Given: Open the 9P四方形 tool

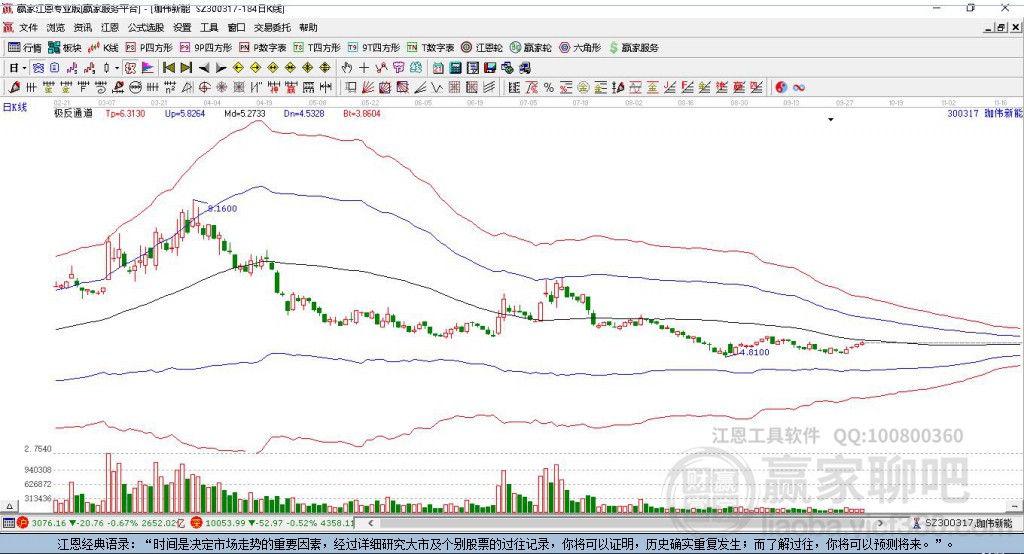Looking at the screenshot, I should [206, 48].
